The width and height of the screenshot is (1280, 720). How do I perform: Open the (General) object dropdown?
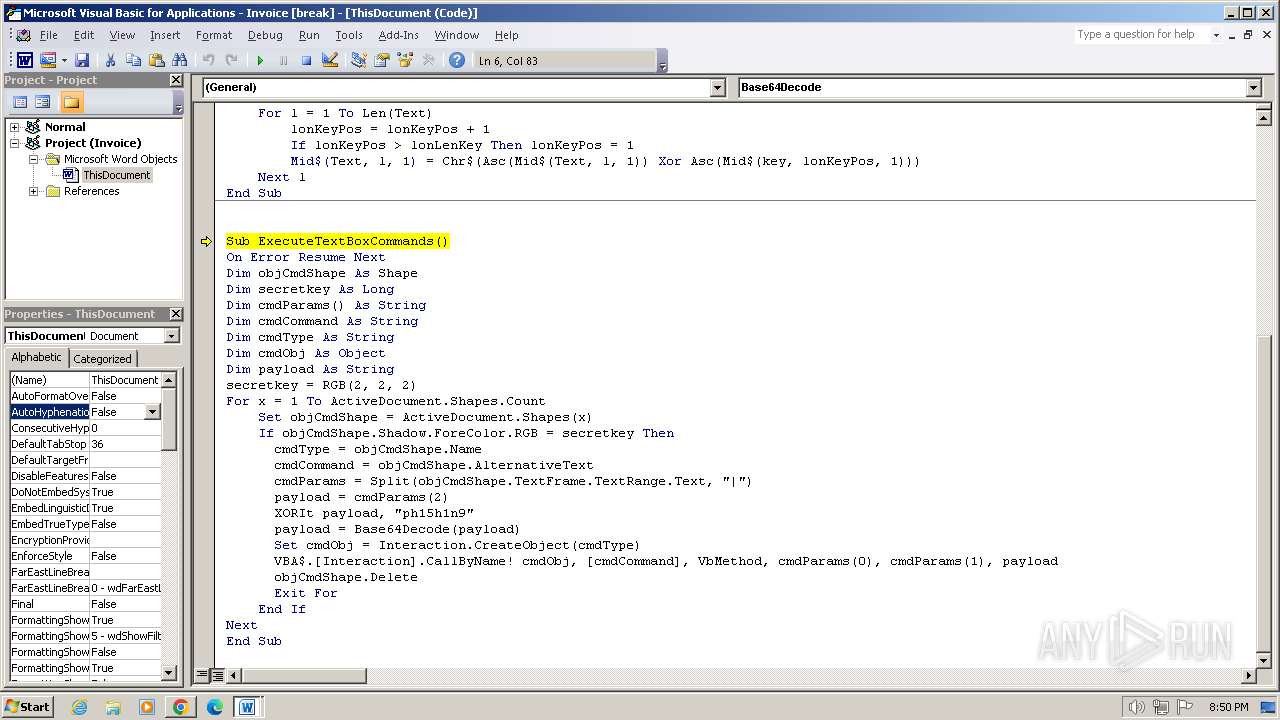pos(717,87)
